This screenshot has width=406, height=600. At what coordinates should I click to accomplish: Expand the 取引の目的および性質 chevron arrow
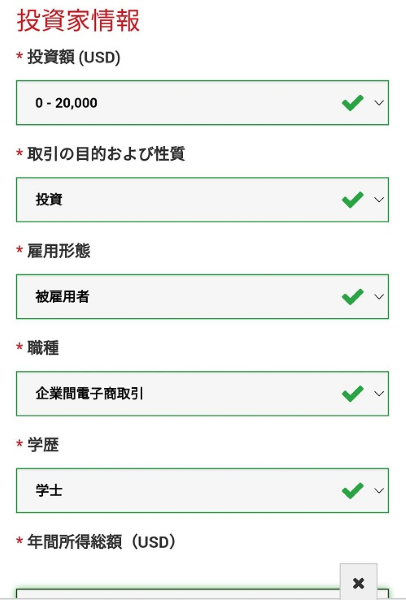click(x=379, y=200)
